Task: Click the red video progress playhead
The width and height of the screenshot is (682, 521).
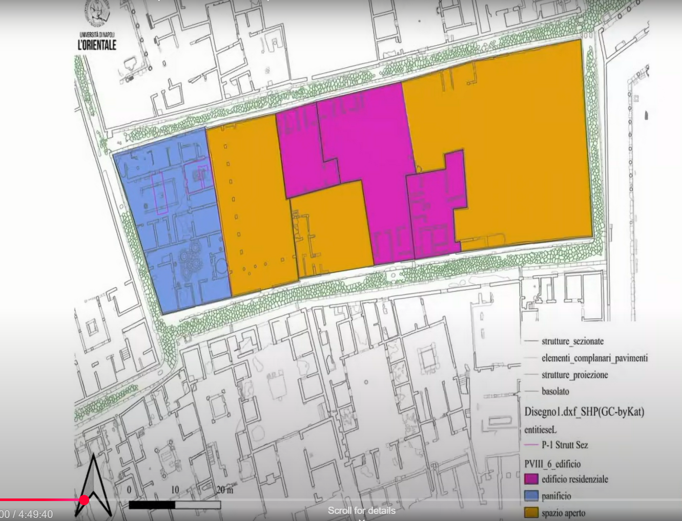Action: (x=84, y=500)
